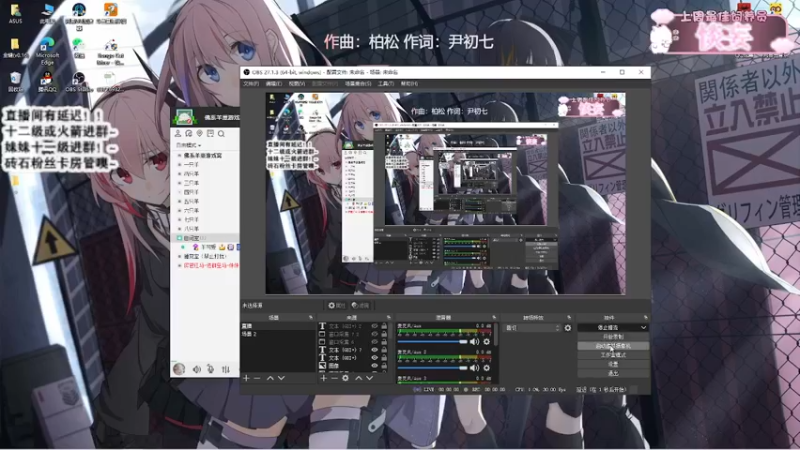Click 退出 to exit OBS
Screen dimensions: 800x450
pos(613,373)
